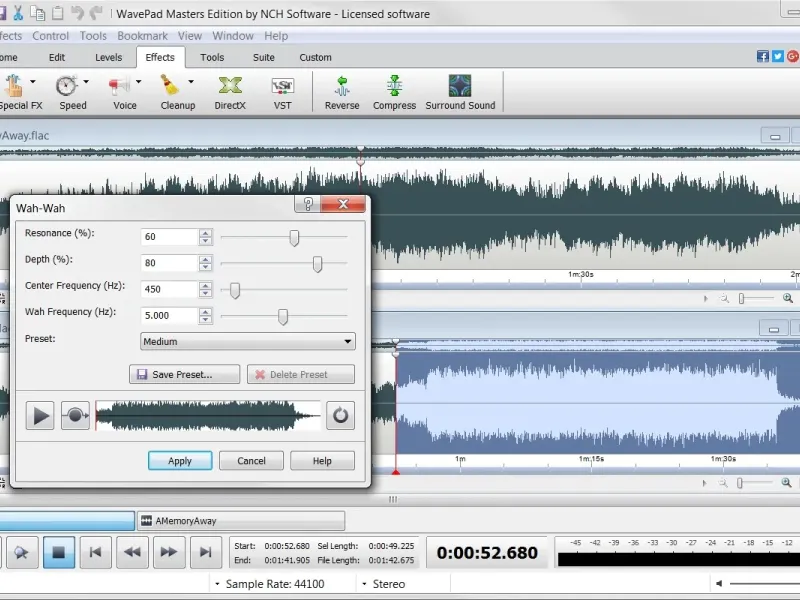Open the Preset dropdown showing Medium
Image resolution: width=800 pixels, height=600 pixels.
248,341
